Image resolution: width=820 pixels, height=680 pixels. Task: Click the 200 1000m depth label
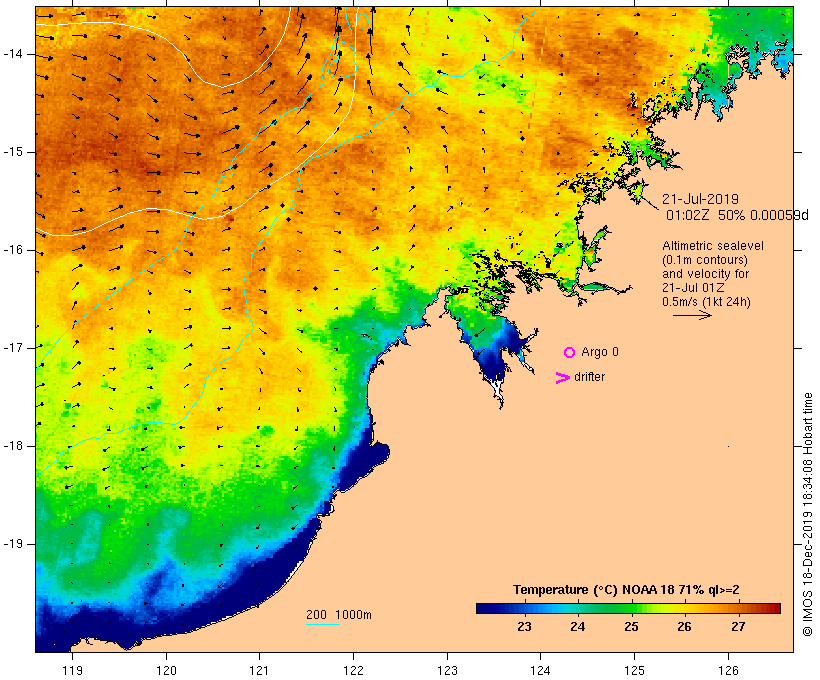[339, 615]
